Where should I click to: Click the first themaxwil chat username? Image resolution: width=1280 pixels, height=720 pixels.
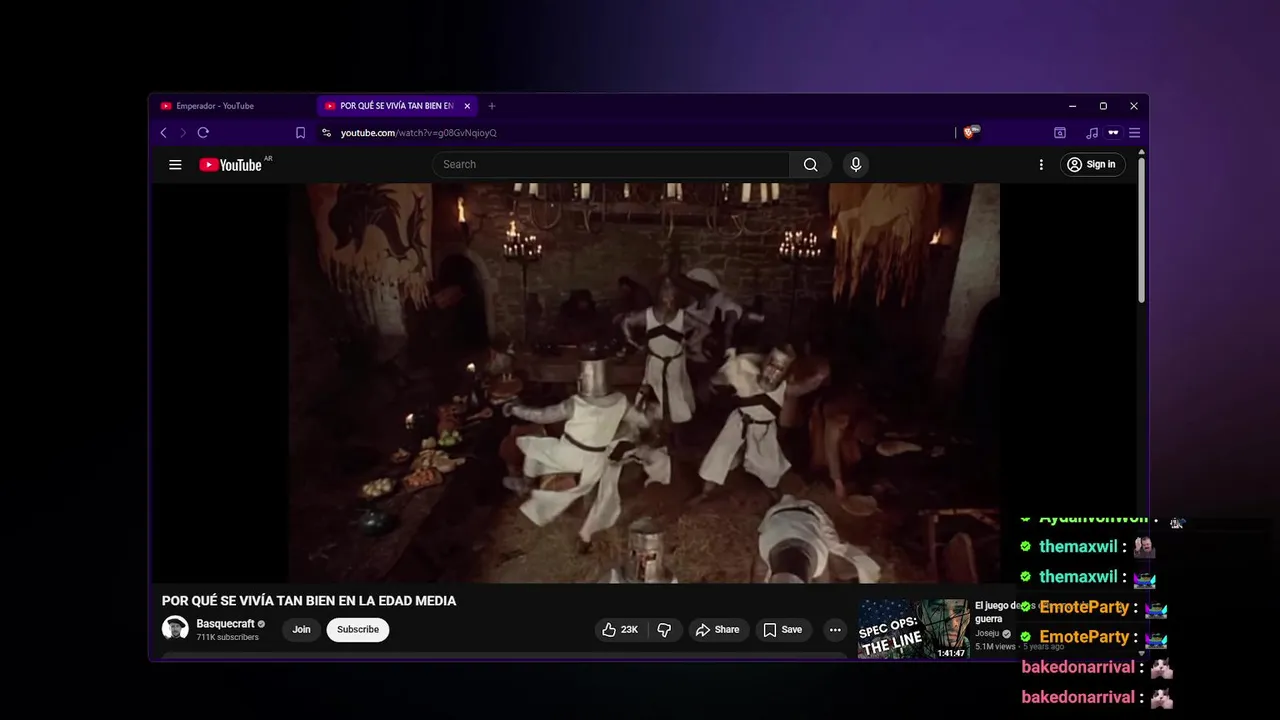(x=1078, y=547)
